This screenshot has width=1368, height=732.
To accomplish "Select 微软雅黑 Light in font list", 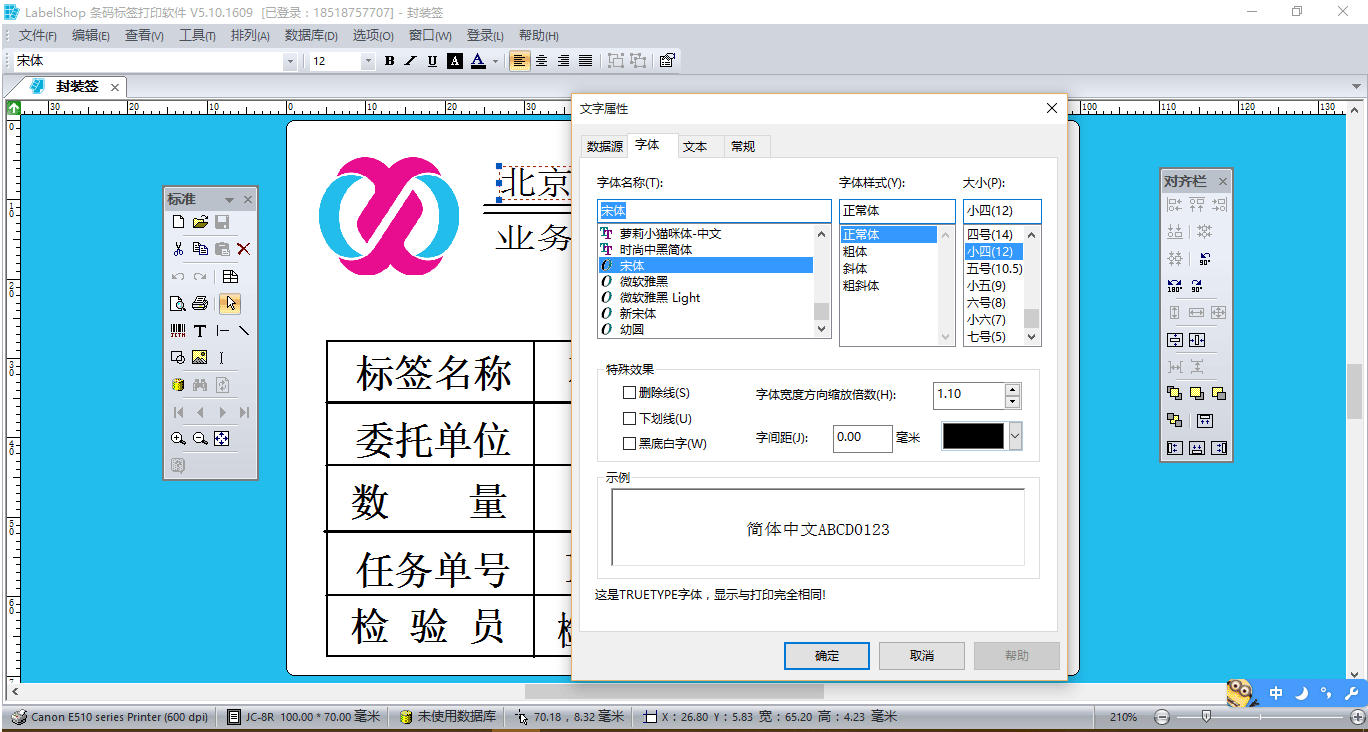I will tap(660, 297).
